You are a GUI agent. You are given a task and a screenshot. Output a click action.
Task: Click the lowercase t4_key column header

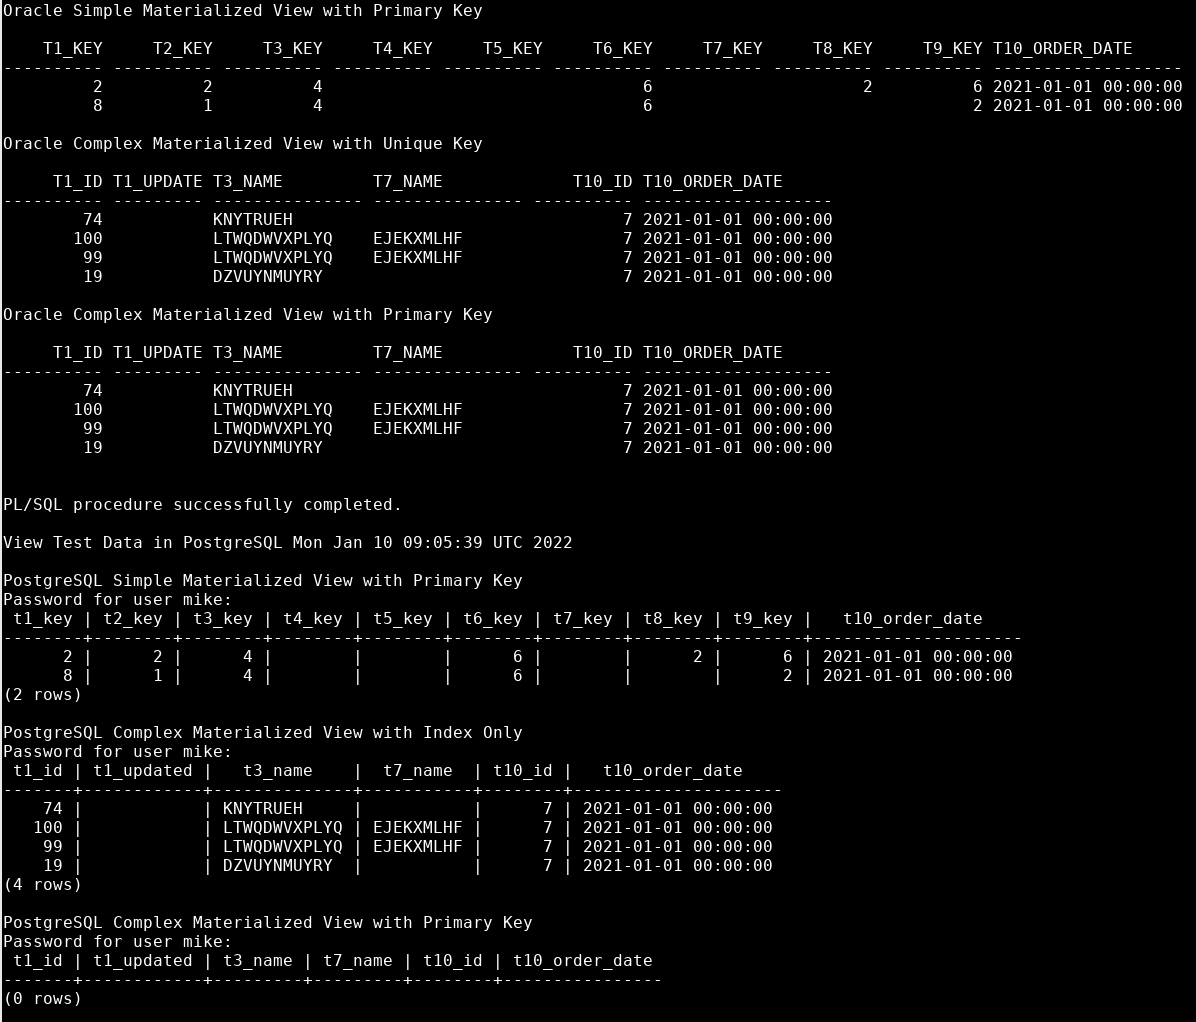point(313,619)
